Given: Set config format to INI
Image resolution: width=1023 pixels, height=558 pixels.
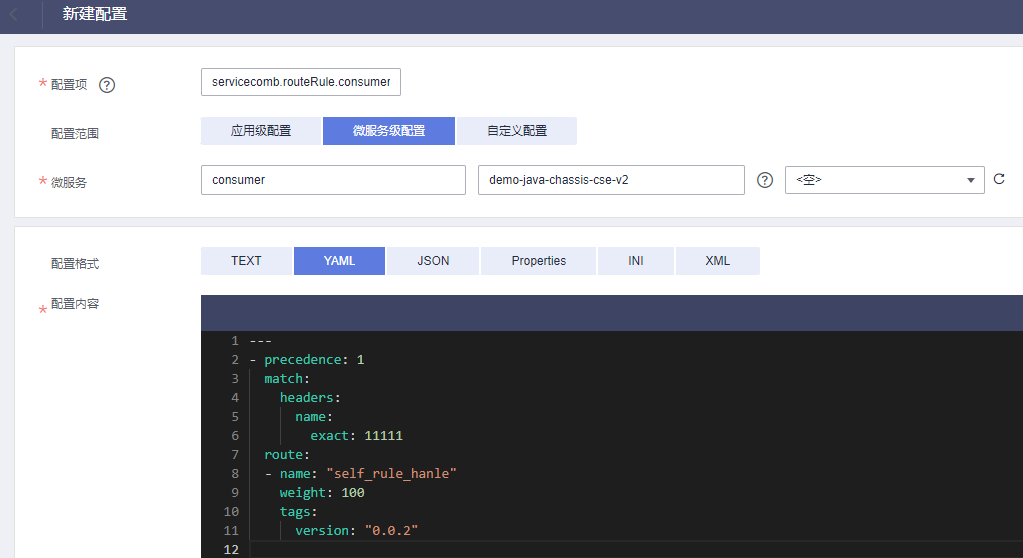Looking at the screenshot, I should coord(636,261).
